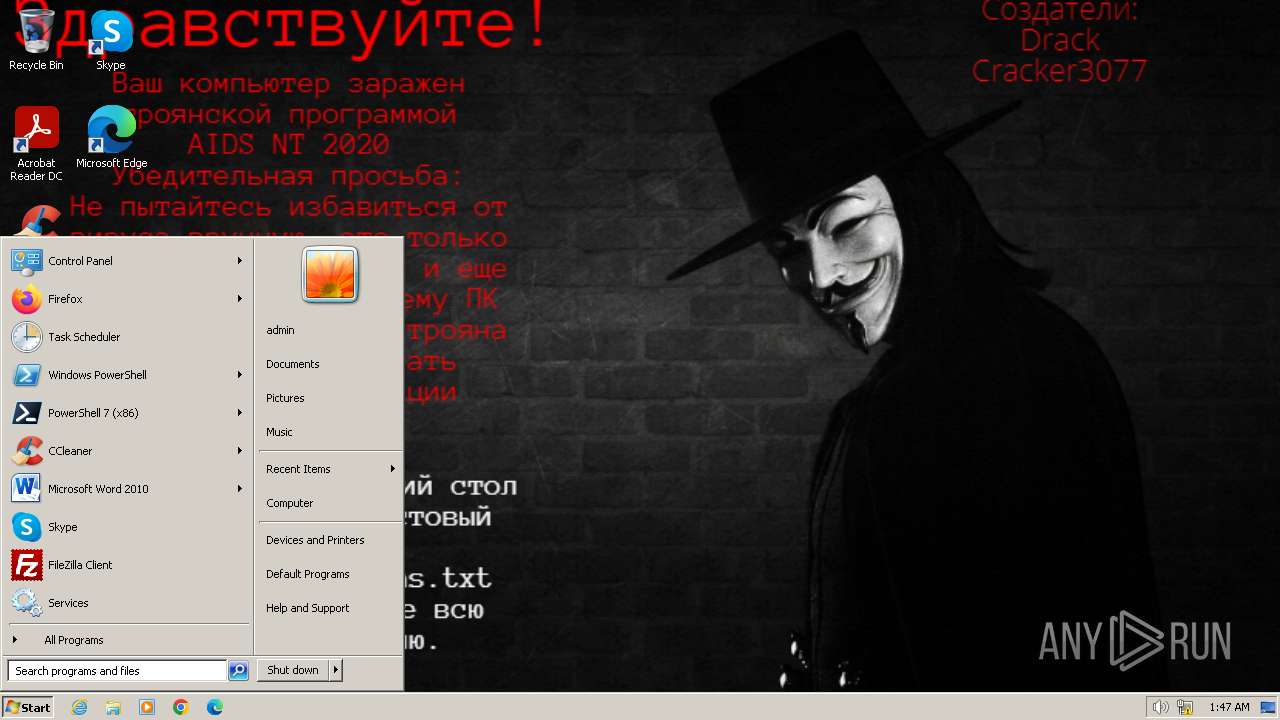Click the user account flower picture
This screenshot has height=720, width=1280.
point(330,274)
